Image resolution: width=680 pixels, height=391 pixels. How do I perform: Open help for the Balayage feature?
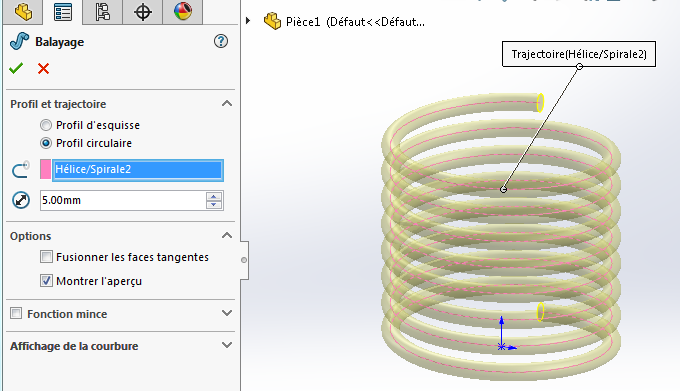click(x=221, y=41)
